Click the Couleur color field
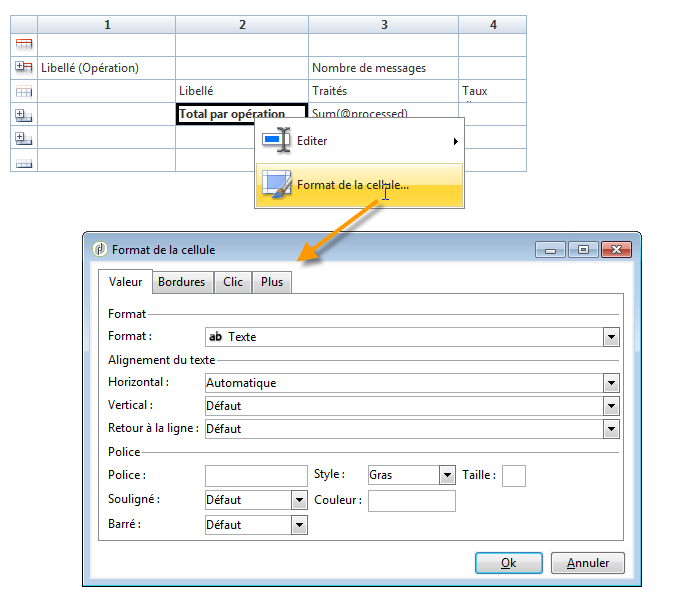The image size is (677, 608). [412, 501]
